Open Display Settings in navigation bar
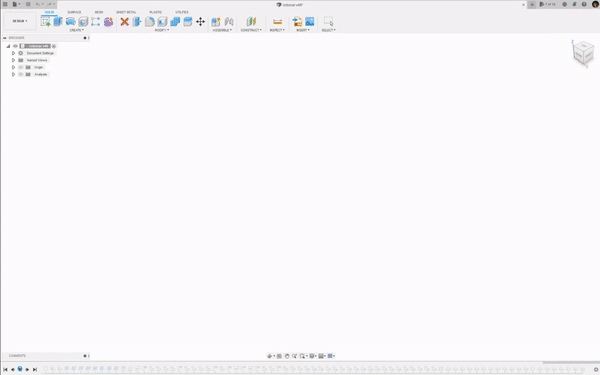This screenshot has height=375, width=600. [313, 356]
